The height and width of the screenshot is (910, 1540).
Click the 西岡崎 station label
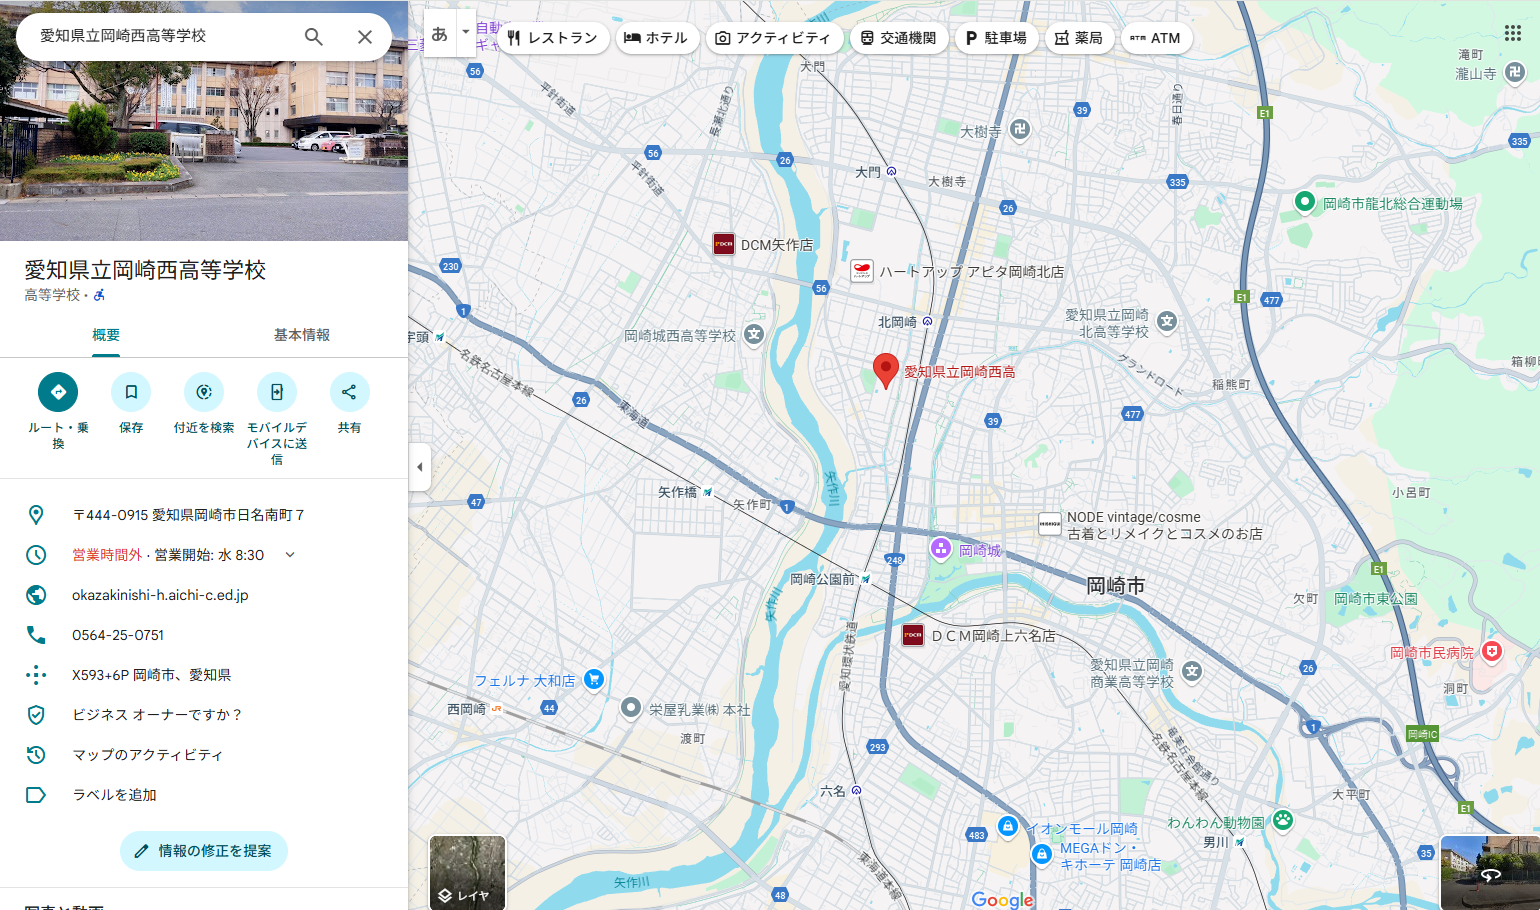coord(466,709)
